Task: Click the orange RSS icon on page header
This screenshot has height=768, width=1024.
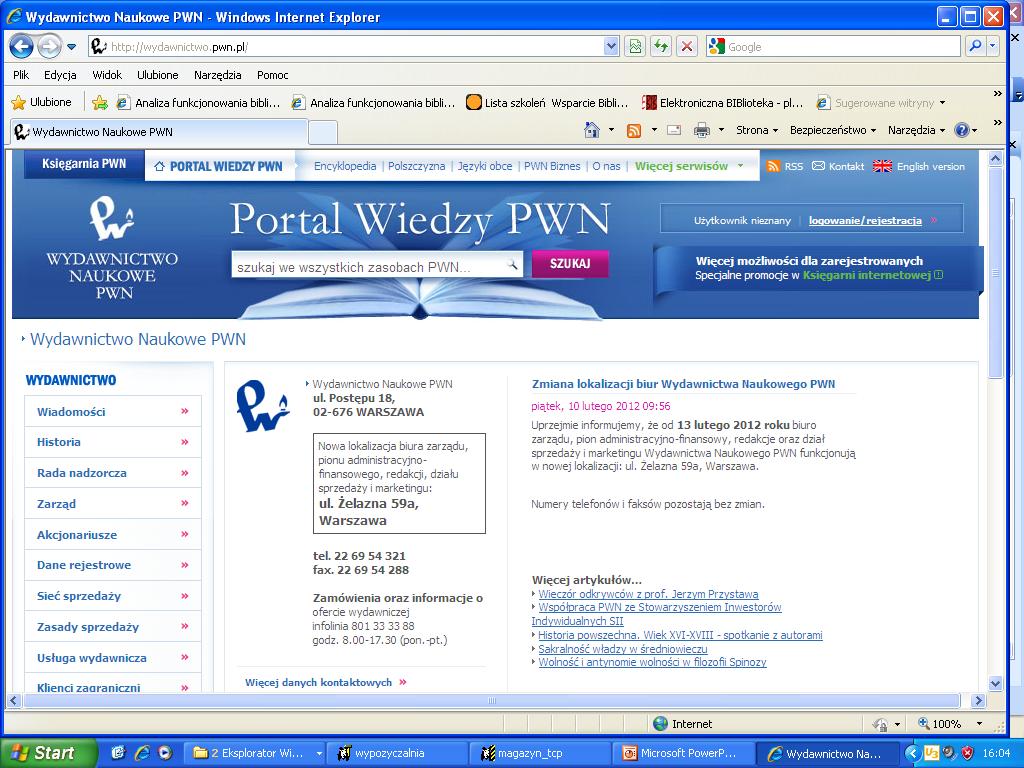Action: coord(773,166)
